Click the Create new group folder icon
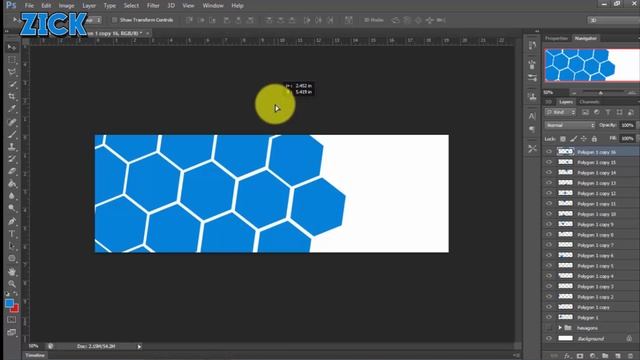 [x=605, y=356]
